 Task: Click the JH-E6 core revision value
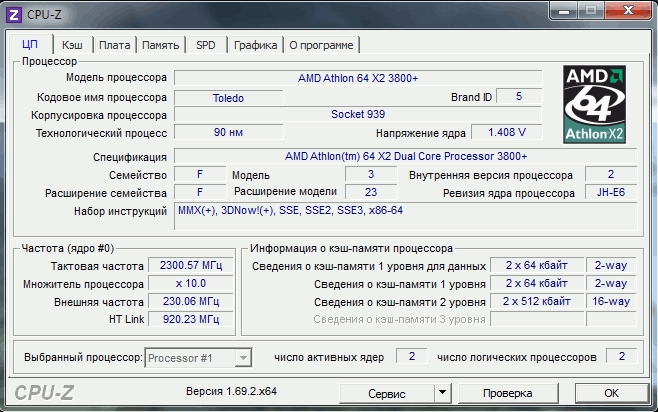point(611,192)
